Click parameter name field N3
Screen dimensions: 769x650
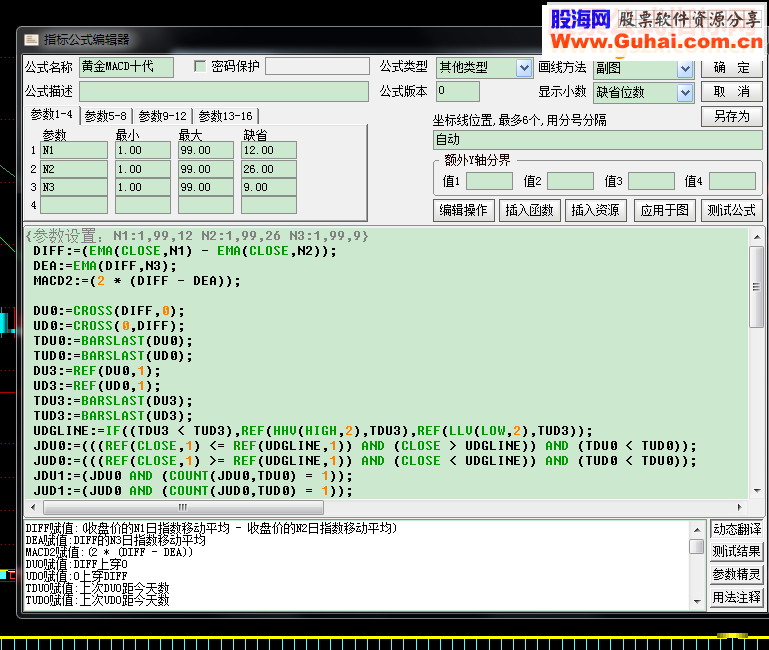point(74,187)
